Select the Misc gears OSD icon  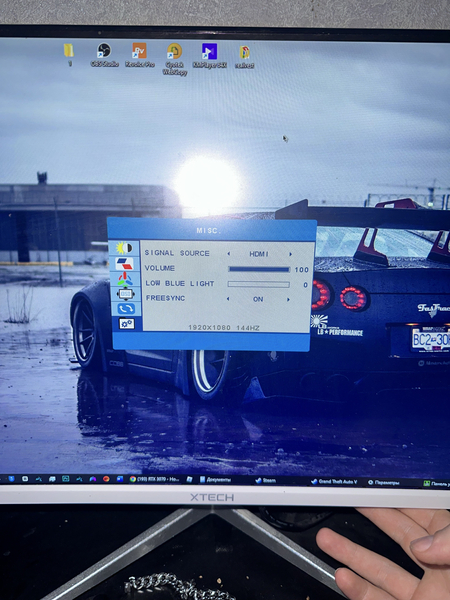(126, 324)
